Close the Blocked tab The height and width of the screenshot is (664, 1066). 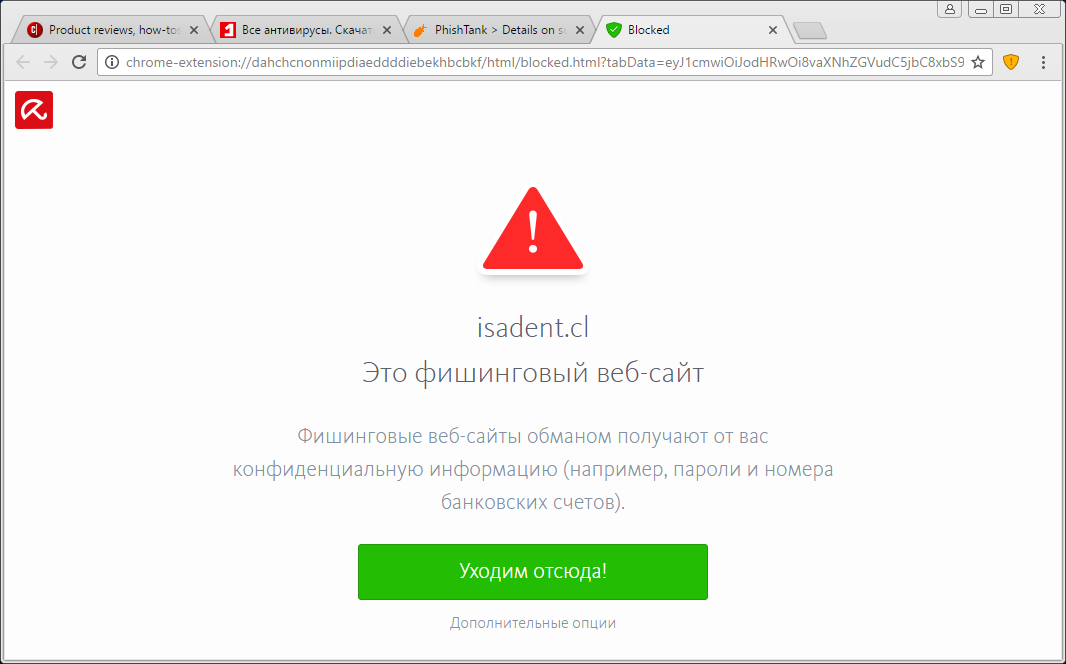pyautogui.click(x=772, y=30)
